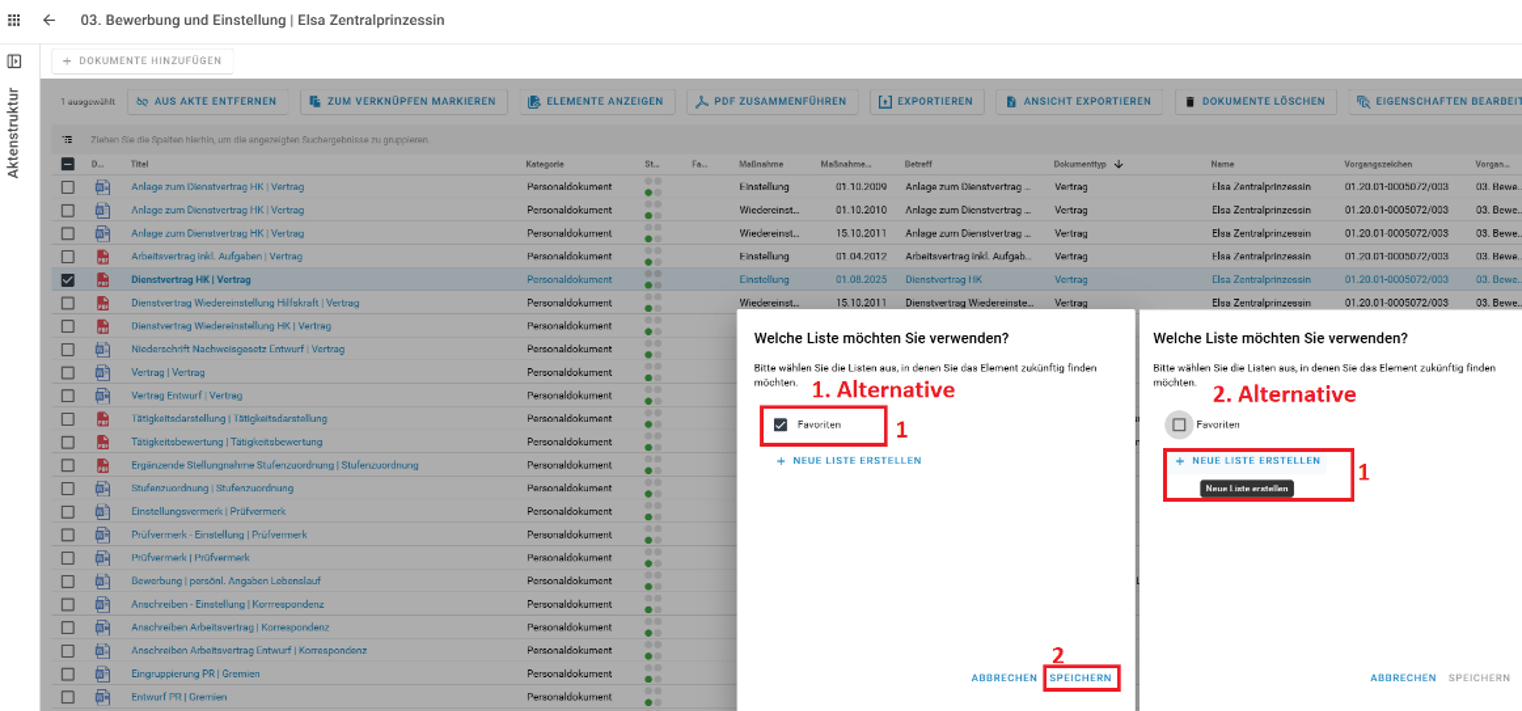Click PDF icon of Dienstvertrag HK row
Viewport: 1522px width, 711px height.
point(102,280)
